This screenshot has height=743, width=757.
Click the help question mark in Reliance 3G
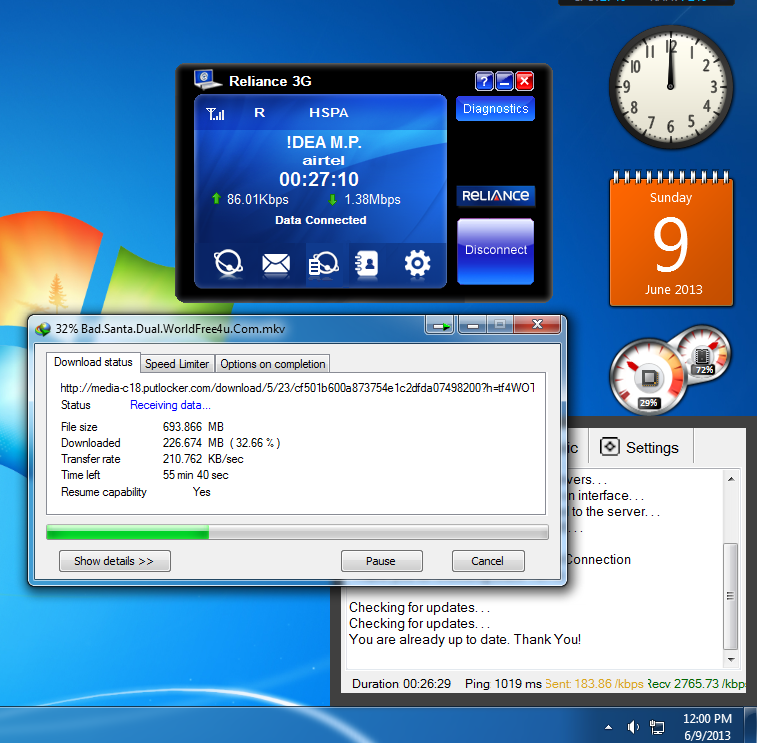(x=484, y=81)
